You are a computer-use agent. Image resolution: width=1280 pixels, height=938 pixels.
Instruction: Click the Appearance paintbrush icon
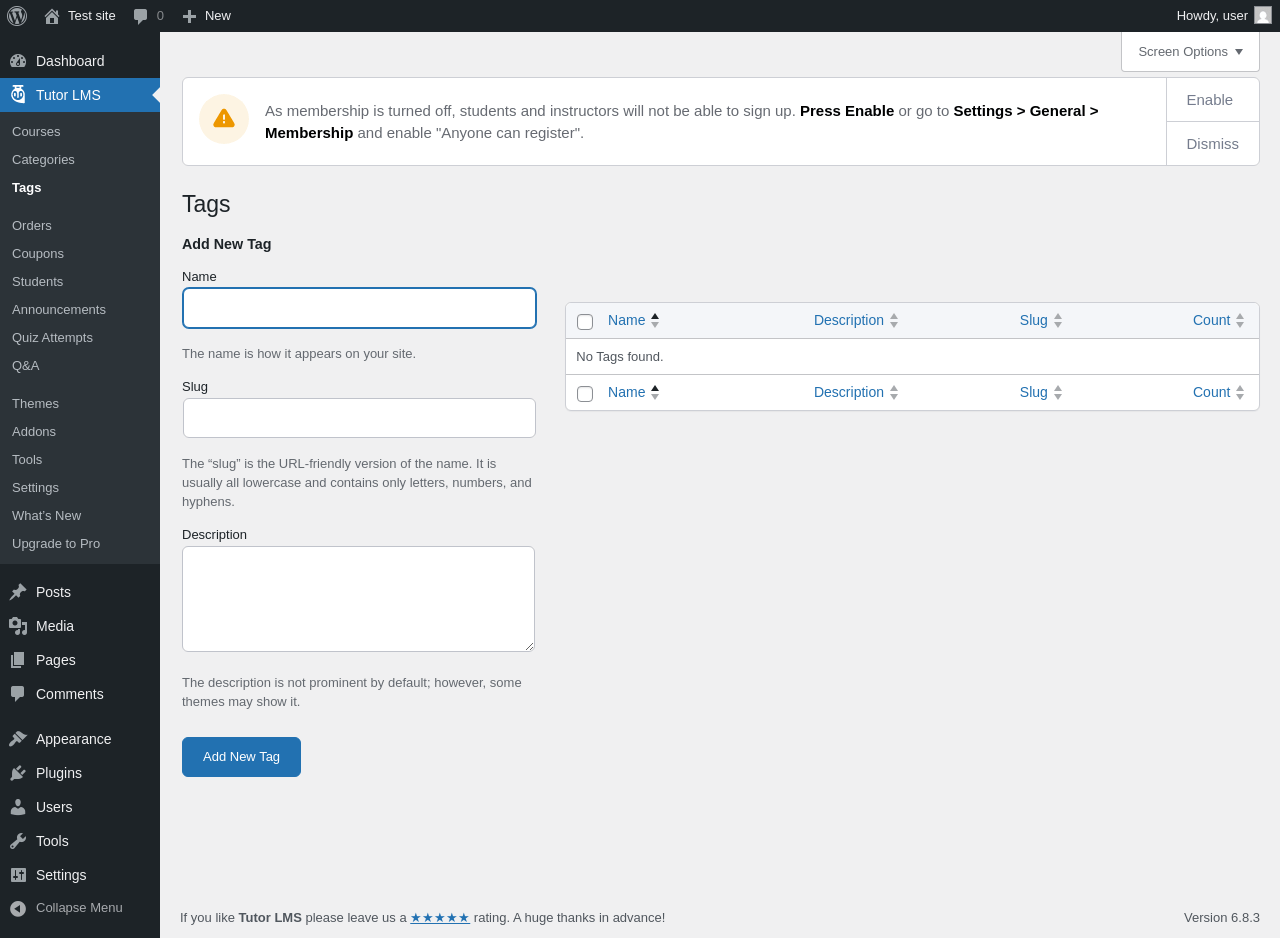(x=18, y=739)
